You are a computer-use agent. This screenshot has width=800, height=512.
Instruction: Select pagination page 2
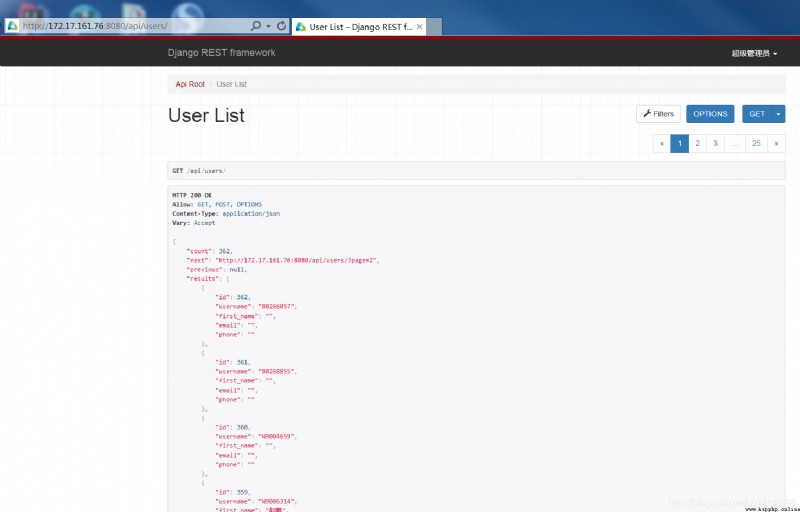pos(697,143)
